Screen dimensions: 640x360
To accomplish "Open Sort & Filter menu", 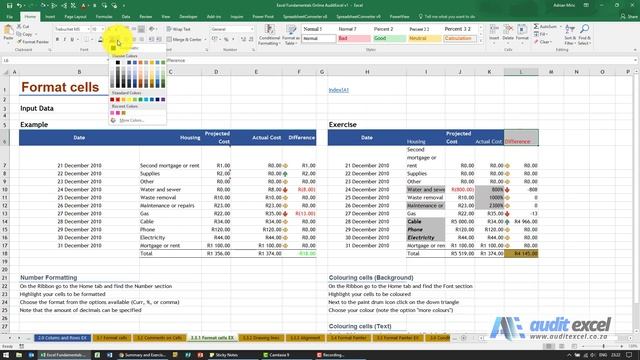I will (x=569, y=34).
